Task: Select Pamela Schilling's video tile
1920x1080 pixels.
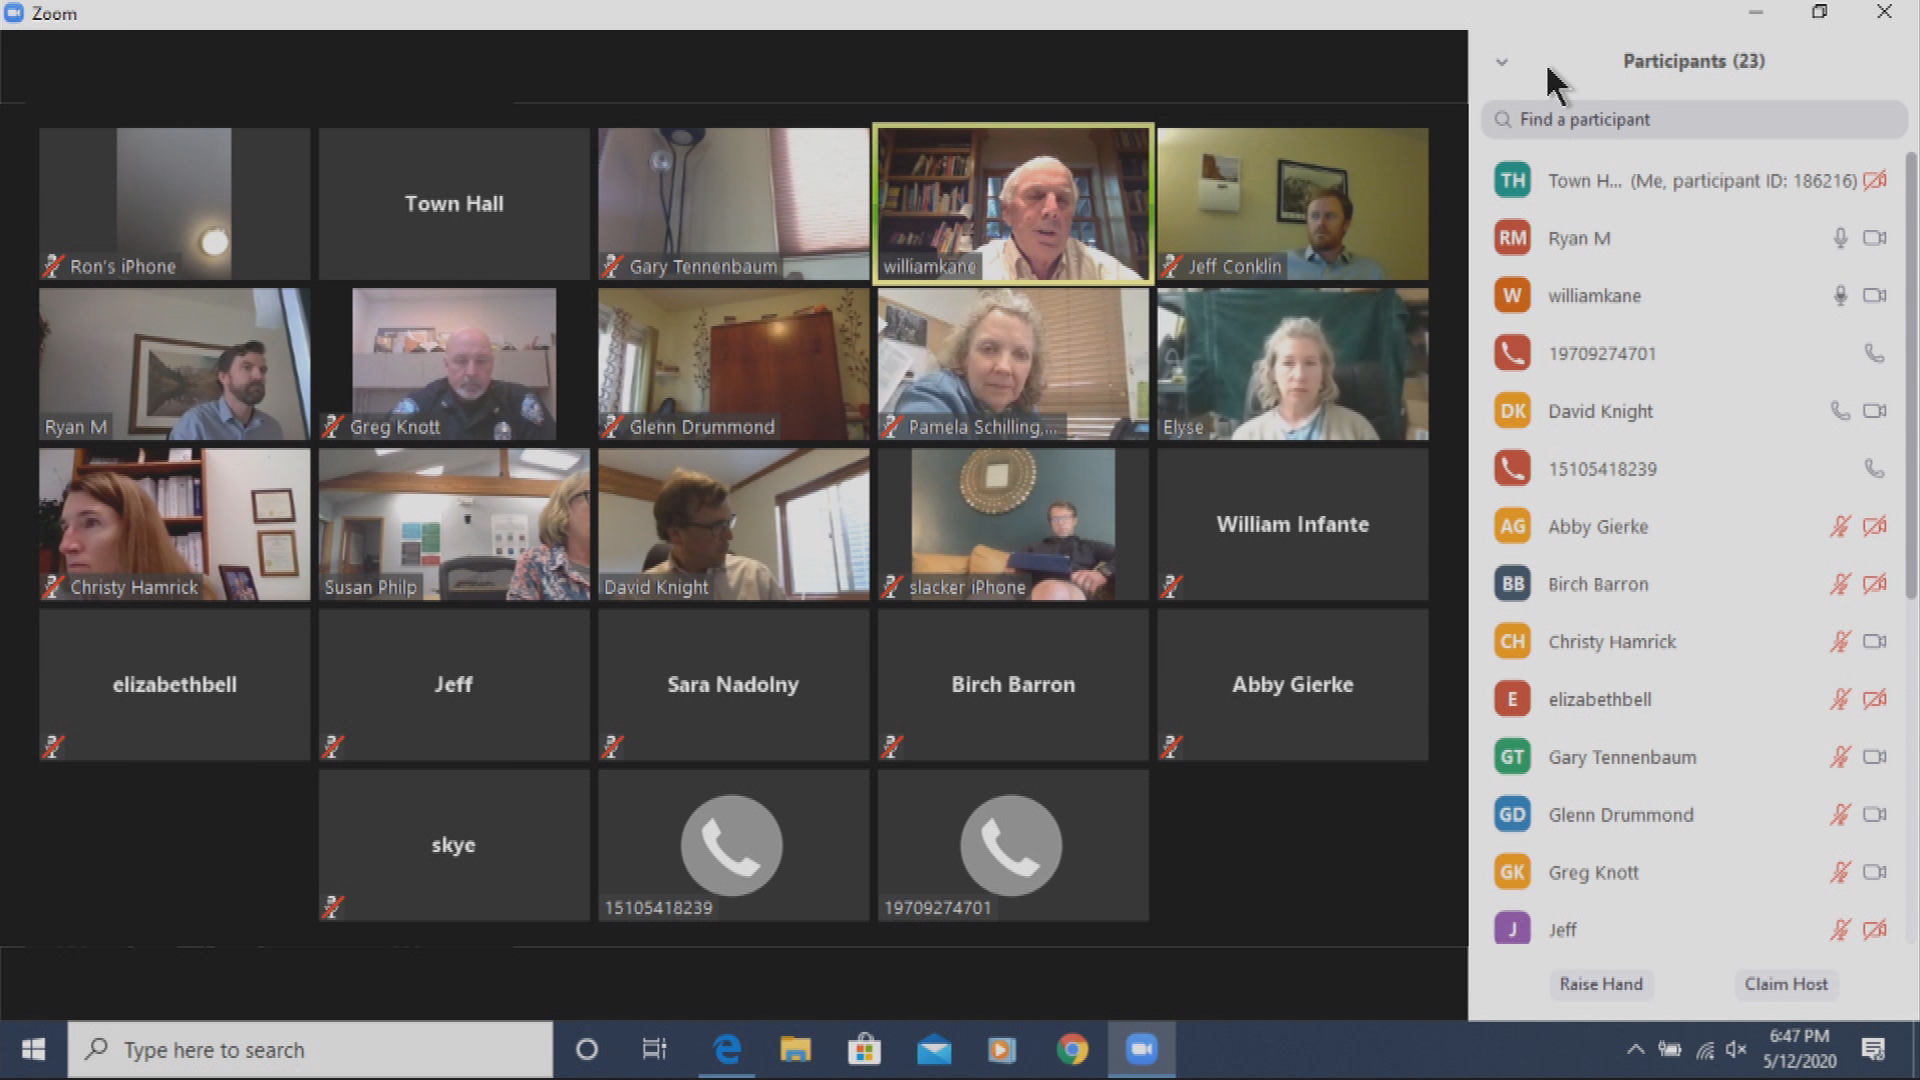Action: [1013, 364]
